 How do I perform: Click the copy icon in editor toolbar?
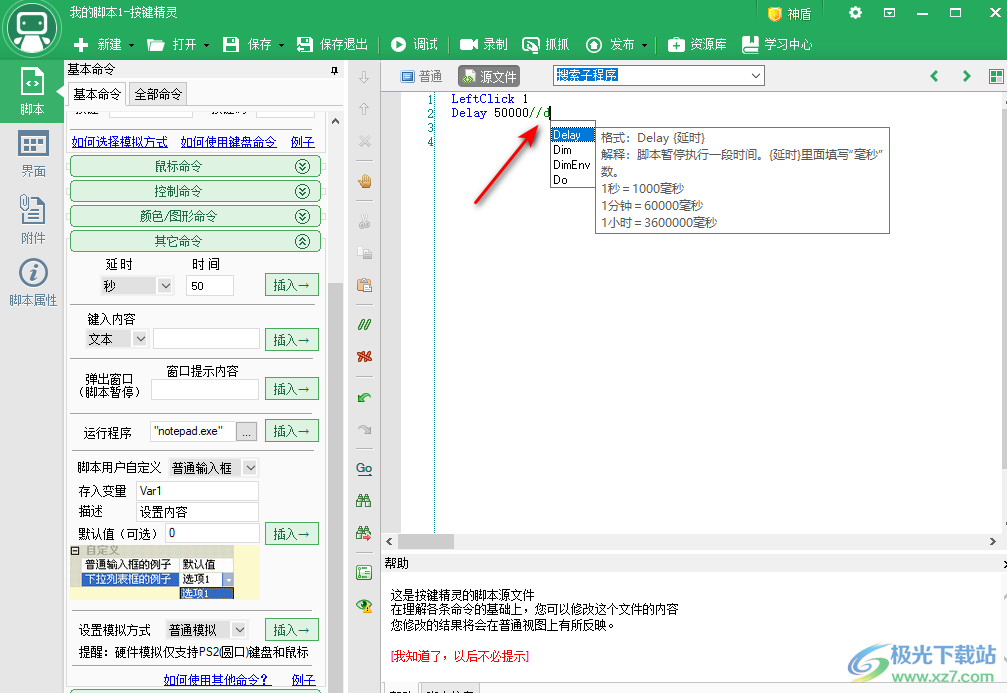(364, 253)
